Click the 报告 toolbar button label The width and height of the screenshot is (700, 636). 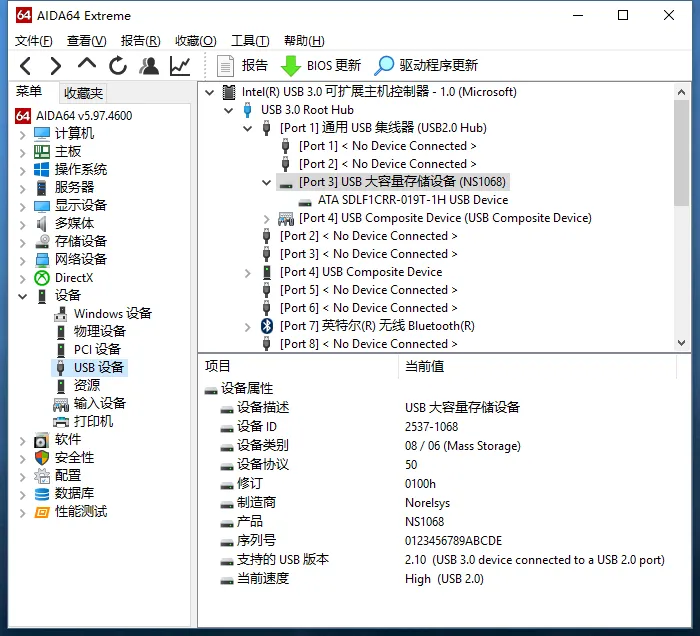point(255,66)
